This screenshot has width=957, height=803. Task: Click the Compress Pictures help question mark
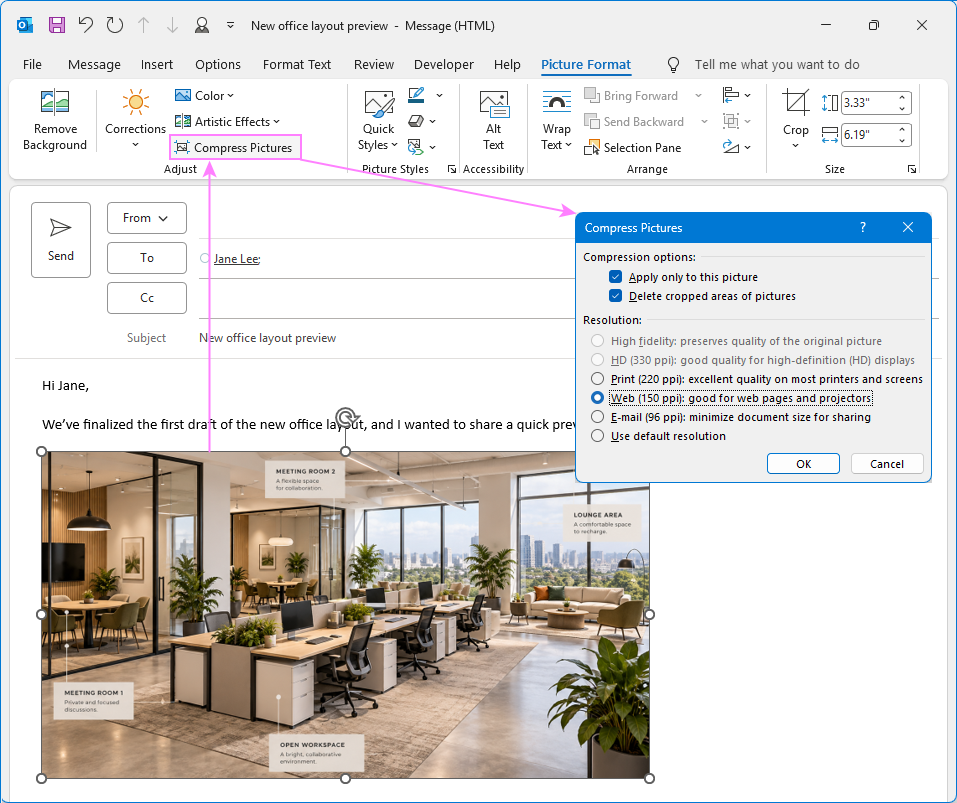(862, 228)
